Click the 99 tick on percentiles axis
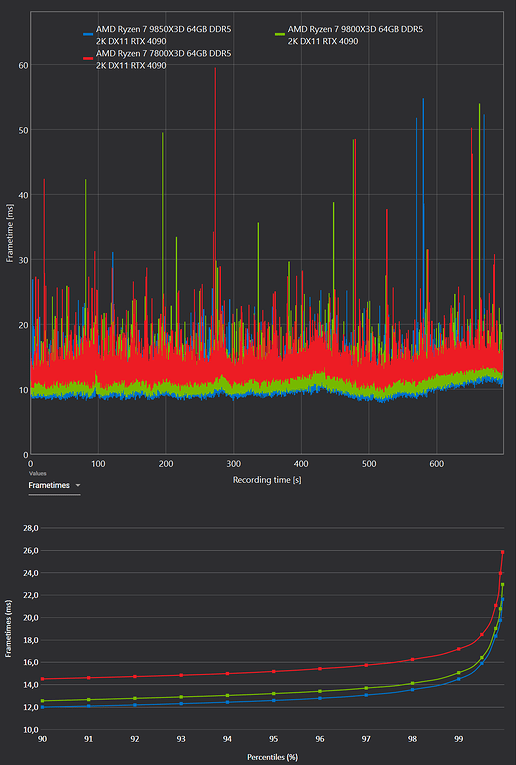This screenshot has width=516, height=765. pos(458,739)
